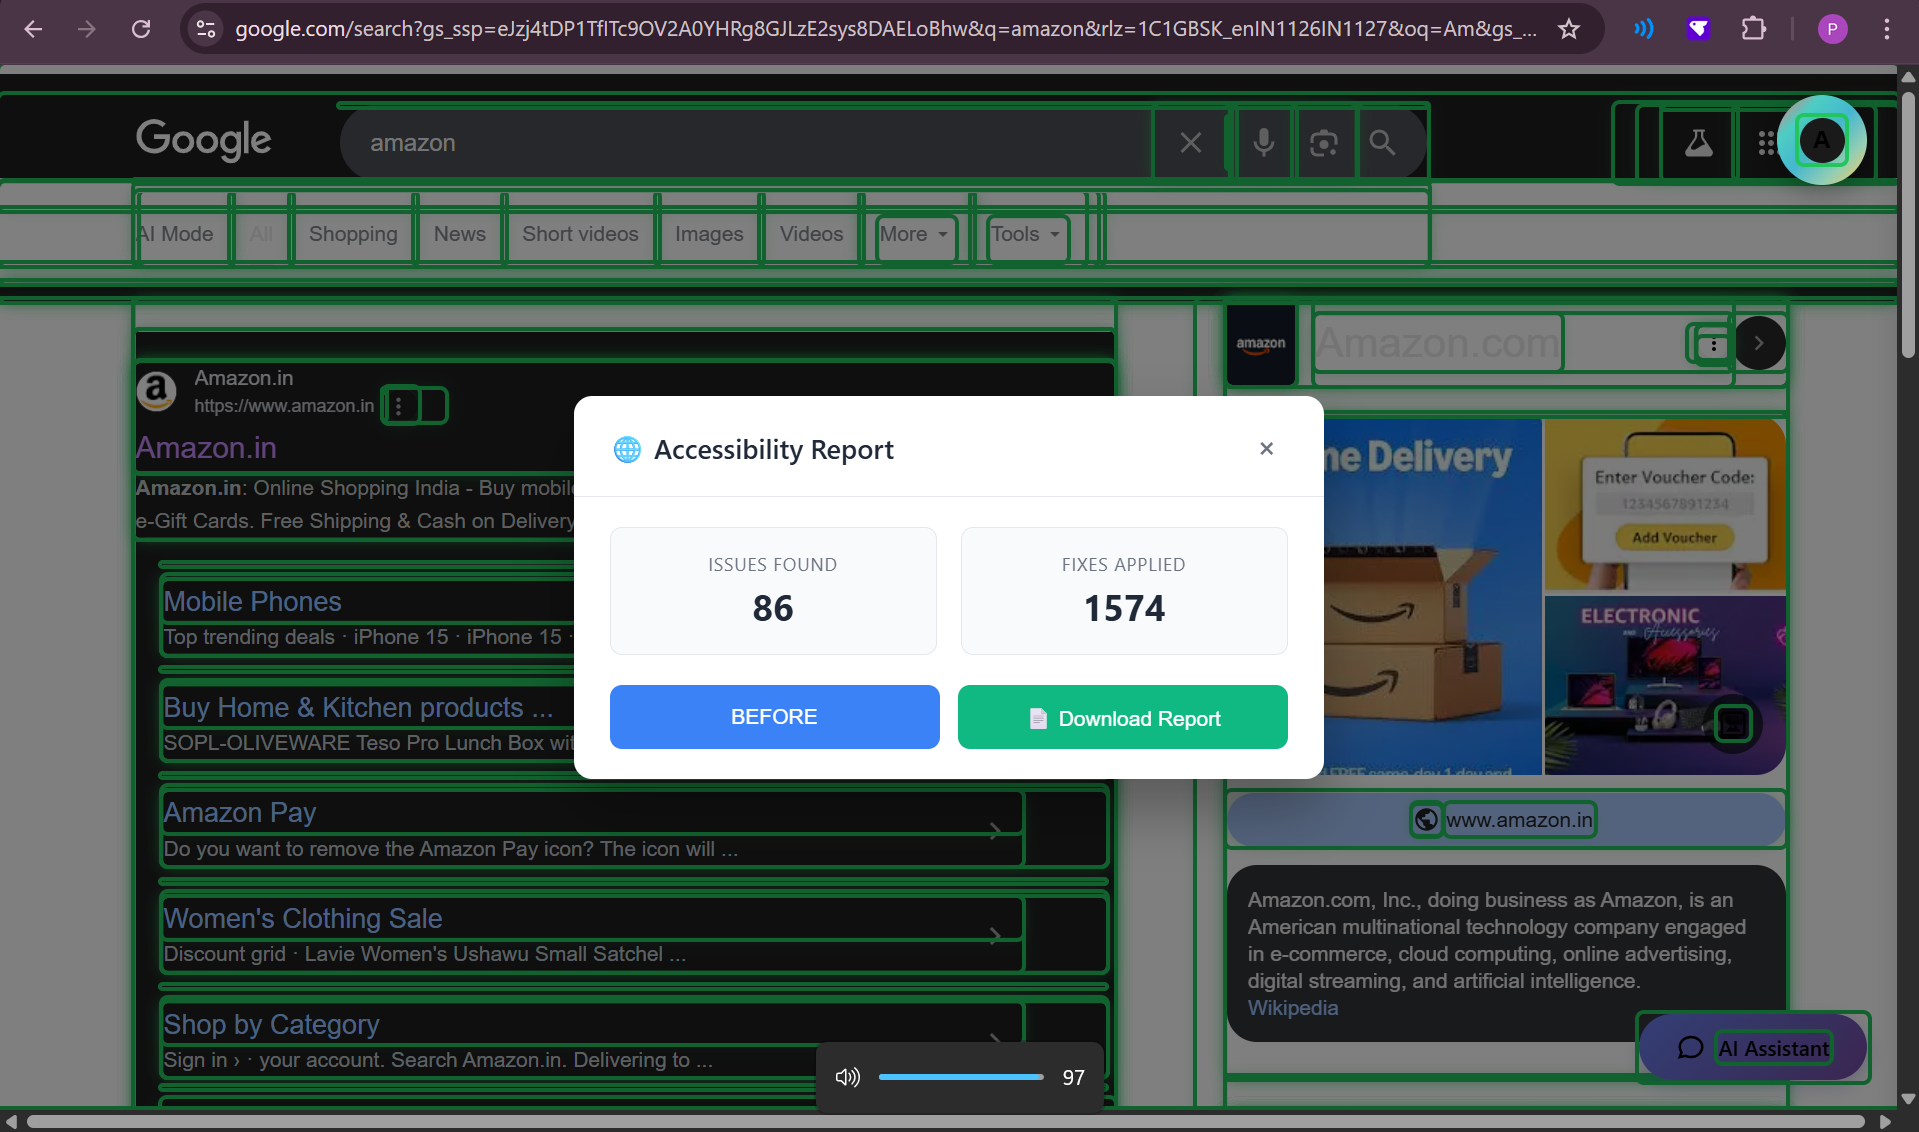Open the Google account avatar A

(x=1822, y=141)
